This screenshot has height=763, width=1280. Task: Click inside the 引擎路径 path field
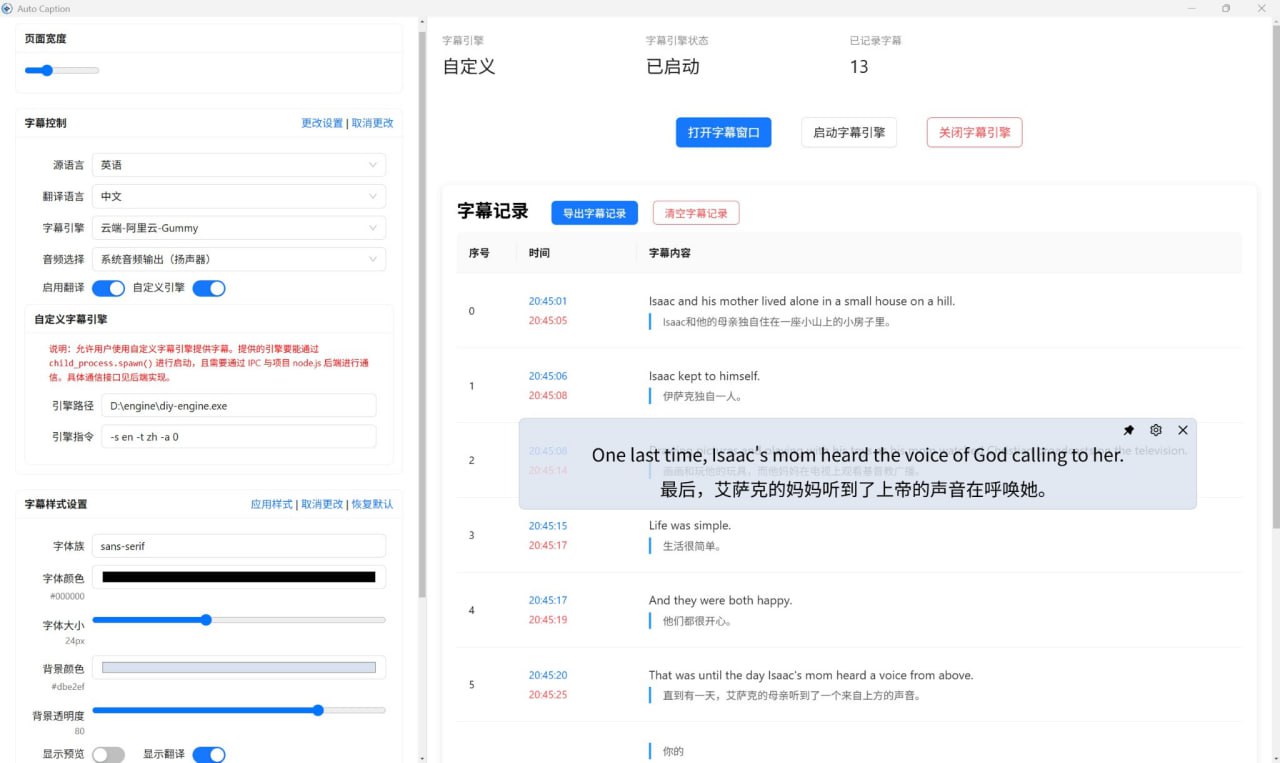[239, 405]
